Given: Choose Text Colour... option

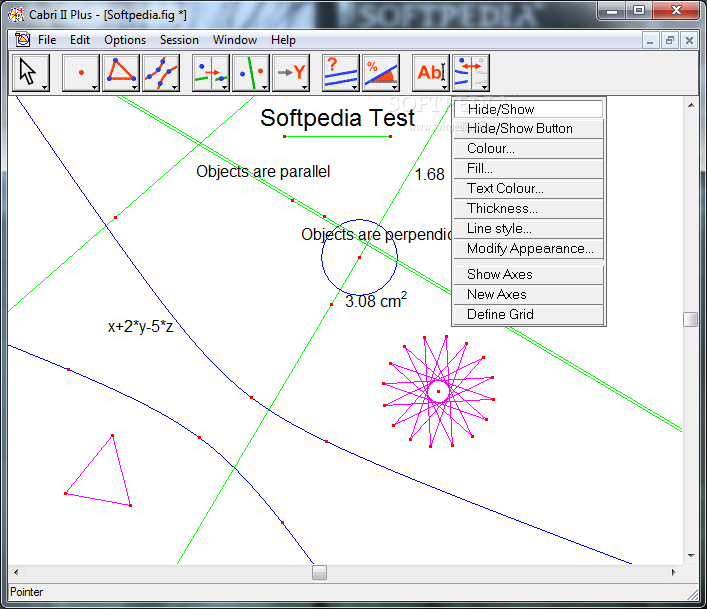Looking at the screenshot, I should click(x=528, y=188).
